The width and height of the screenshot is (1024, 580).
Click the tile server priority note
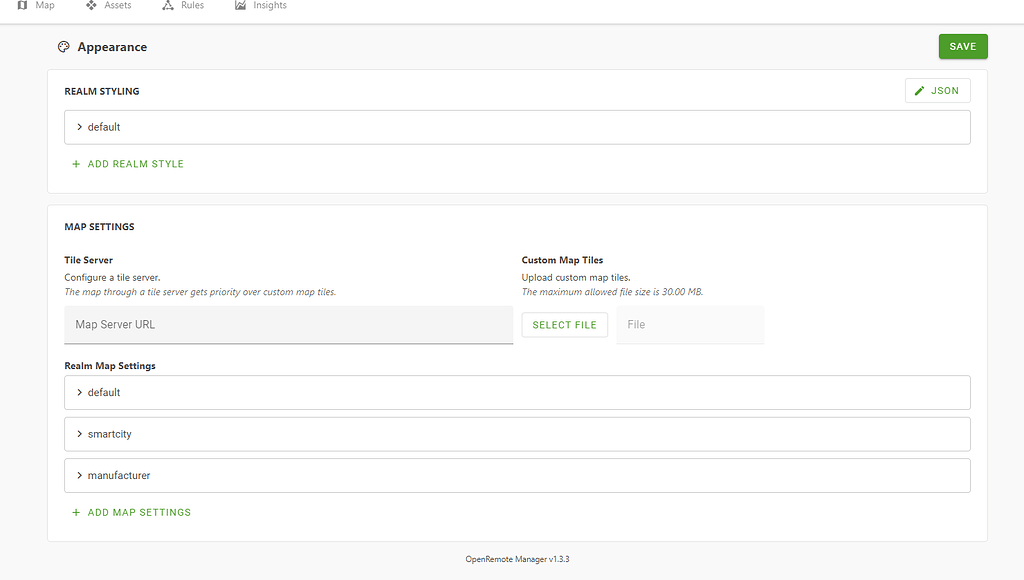pyautogui.click(x=200, y=292)
